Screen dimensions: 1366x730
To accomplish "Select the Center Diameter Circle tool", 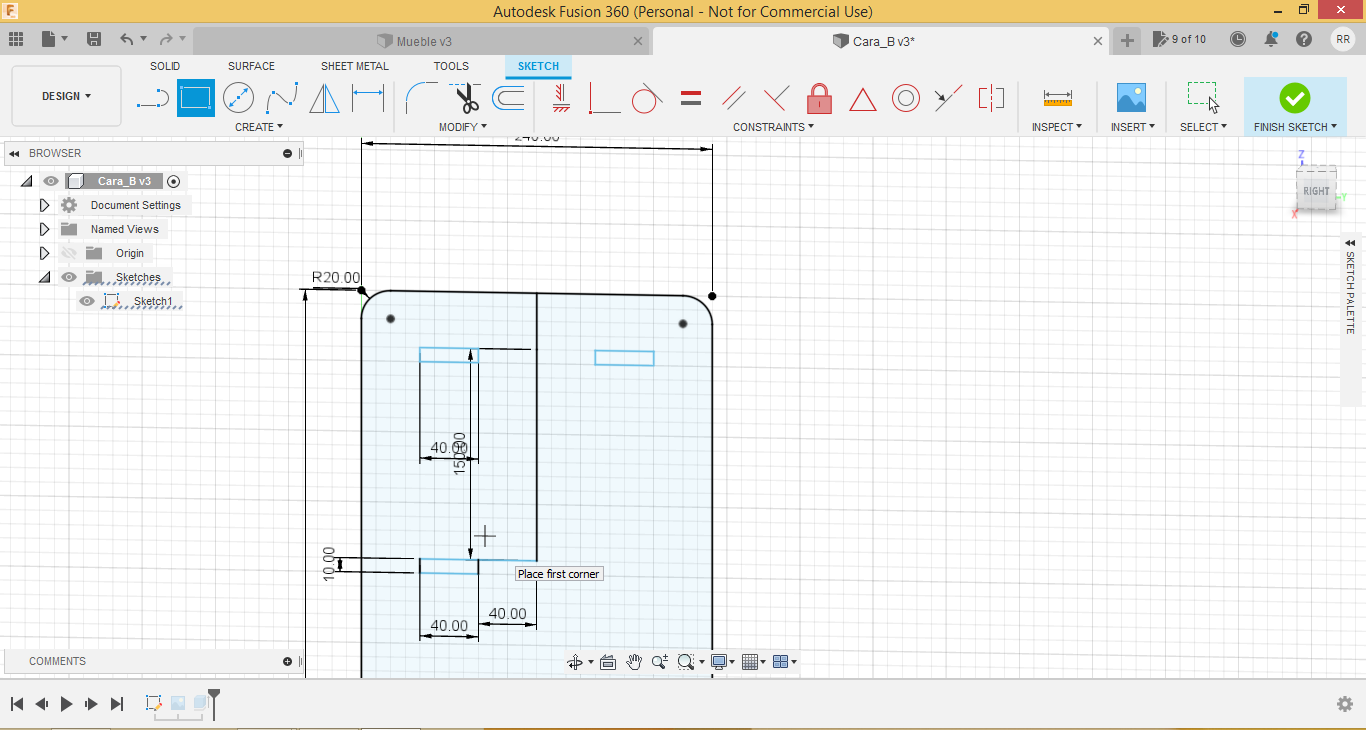I will click(x=238, y=98).
